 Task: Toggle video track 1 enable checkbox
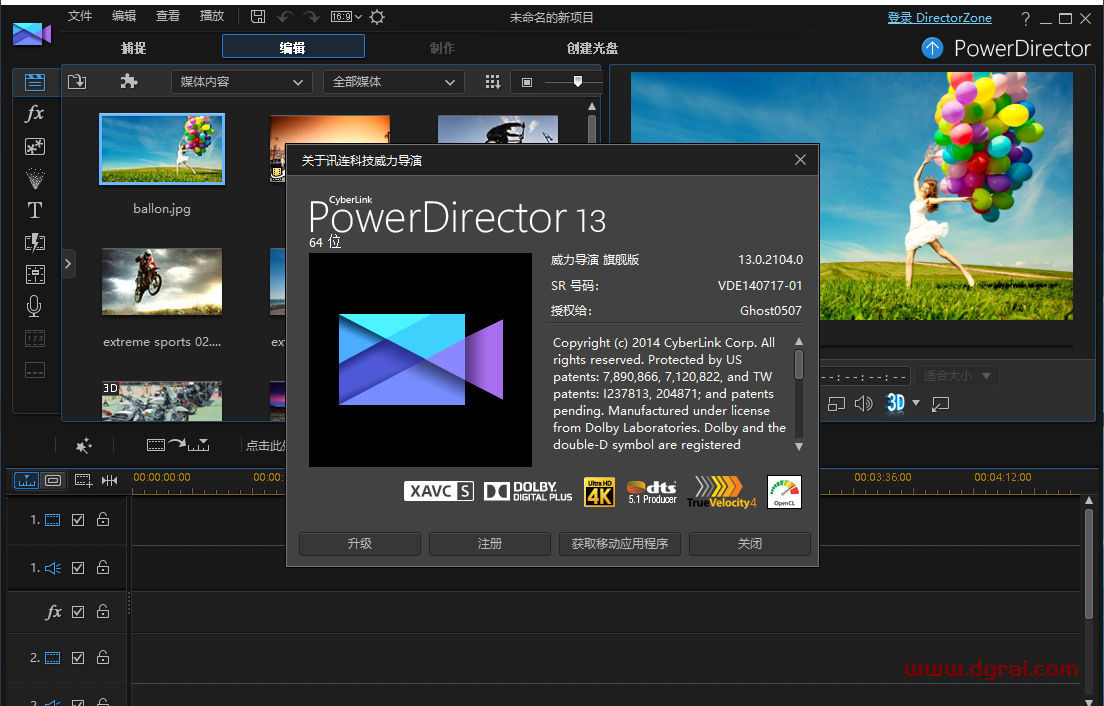pyautogui.click(x=78, y=520)
